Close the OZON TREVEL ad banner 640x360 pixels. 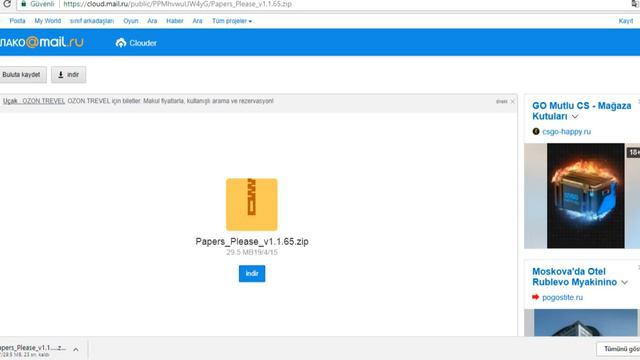pyautogui.click(x=513, y=101)
